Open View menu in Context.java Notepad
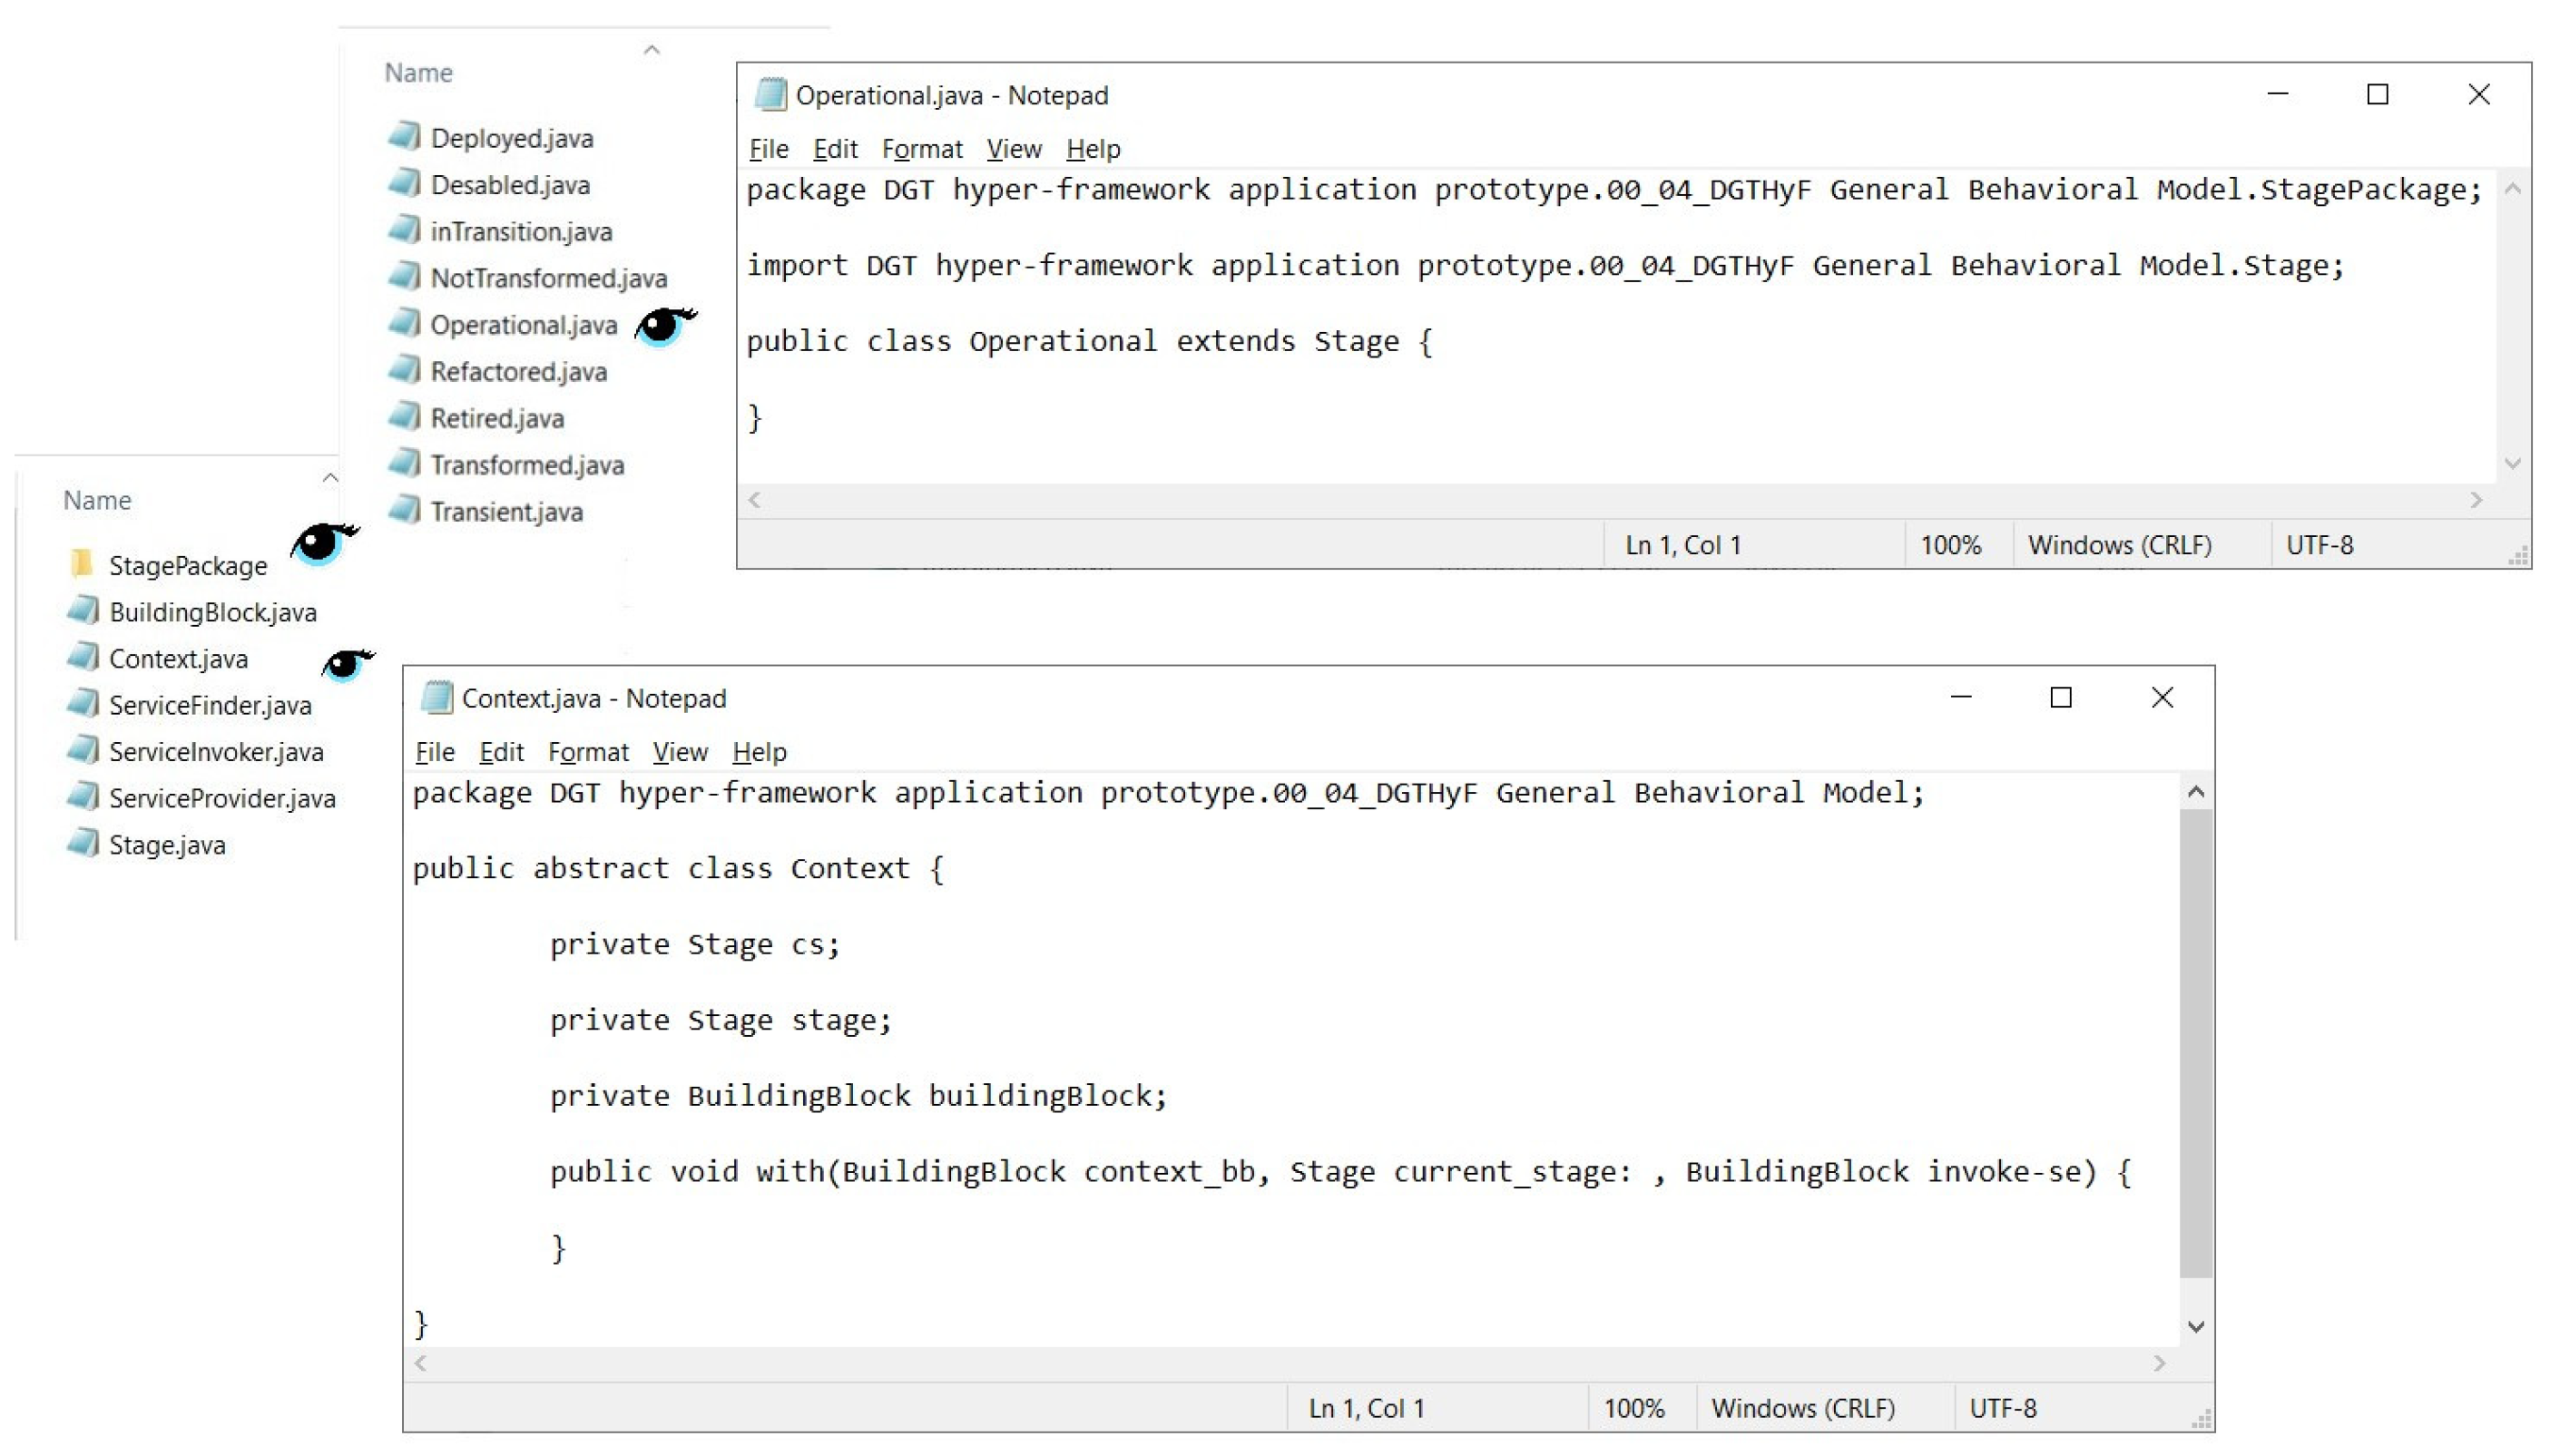The image size is (2550, 1456). point(679,752)
